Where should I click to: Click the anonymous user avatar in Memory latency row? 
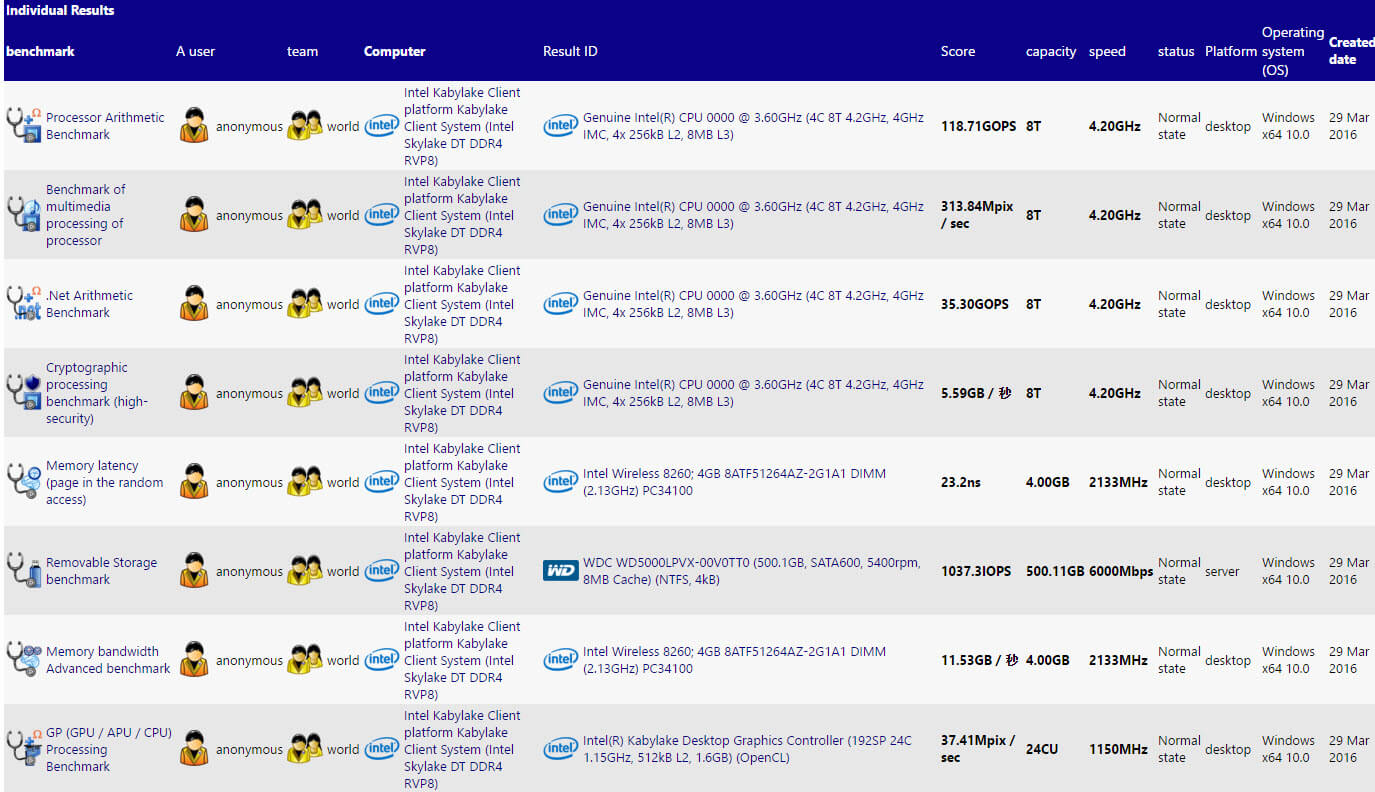click(194, 482)
